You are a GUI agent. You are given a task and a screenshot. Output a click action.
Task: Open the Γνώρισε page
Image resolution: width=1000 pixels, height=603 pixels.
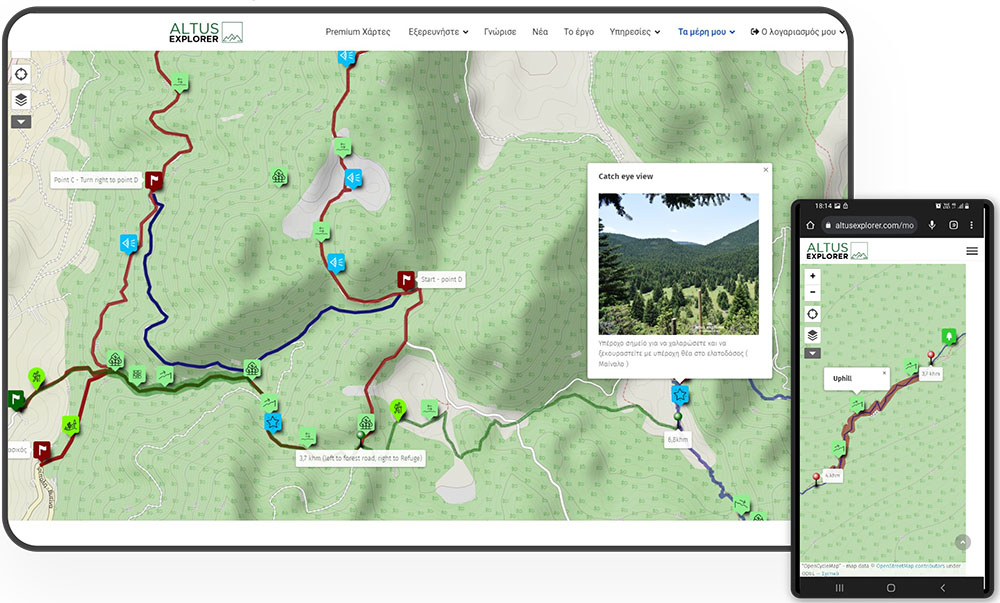[x=500, y=32]
